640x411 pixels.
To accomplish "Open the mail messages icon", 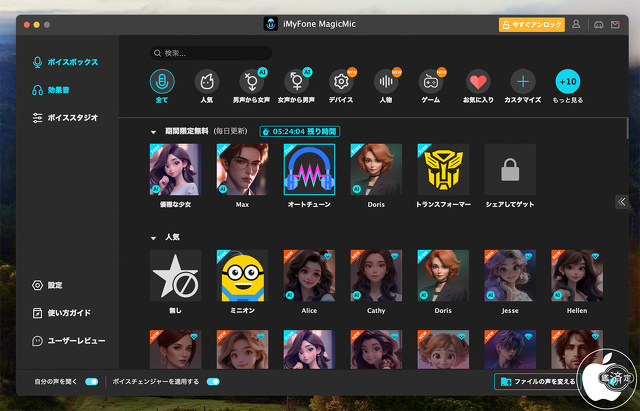I will point(616,24).
